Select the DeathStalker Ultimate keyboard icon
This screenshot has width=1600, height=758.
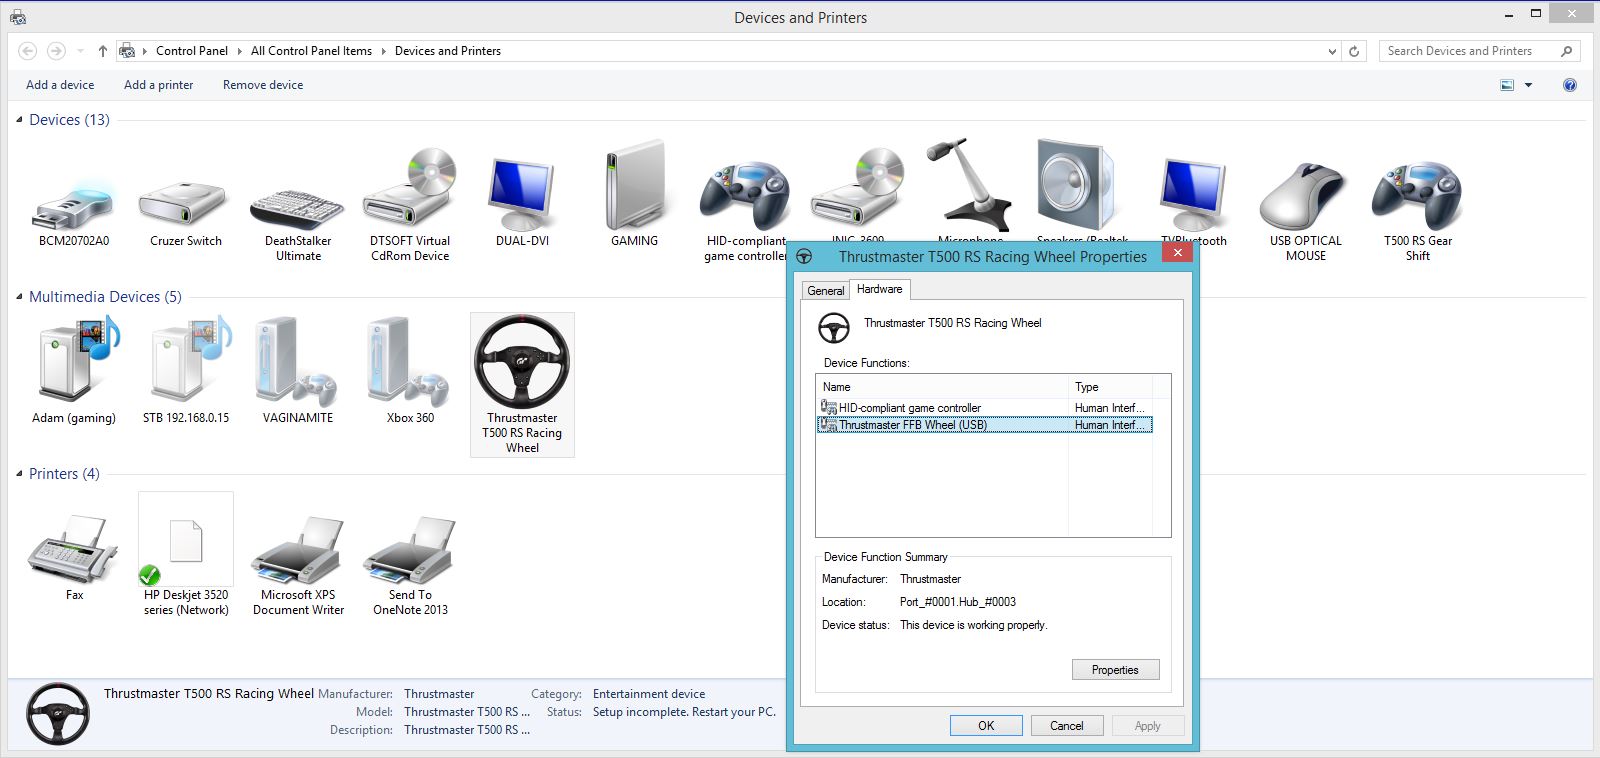coord(298,208)
